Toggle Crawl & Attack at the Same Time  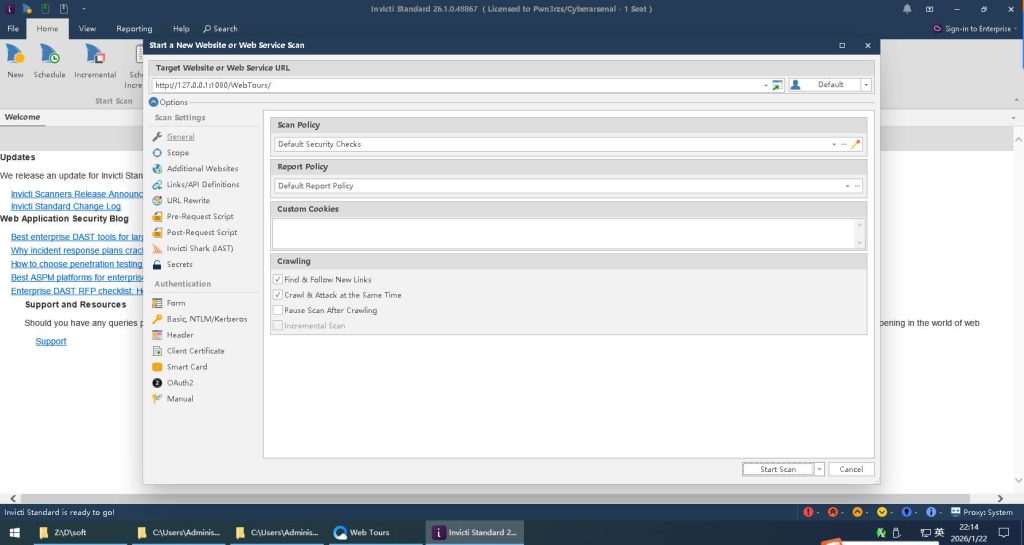(278, 295)
